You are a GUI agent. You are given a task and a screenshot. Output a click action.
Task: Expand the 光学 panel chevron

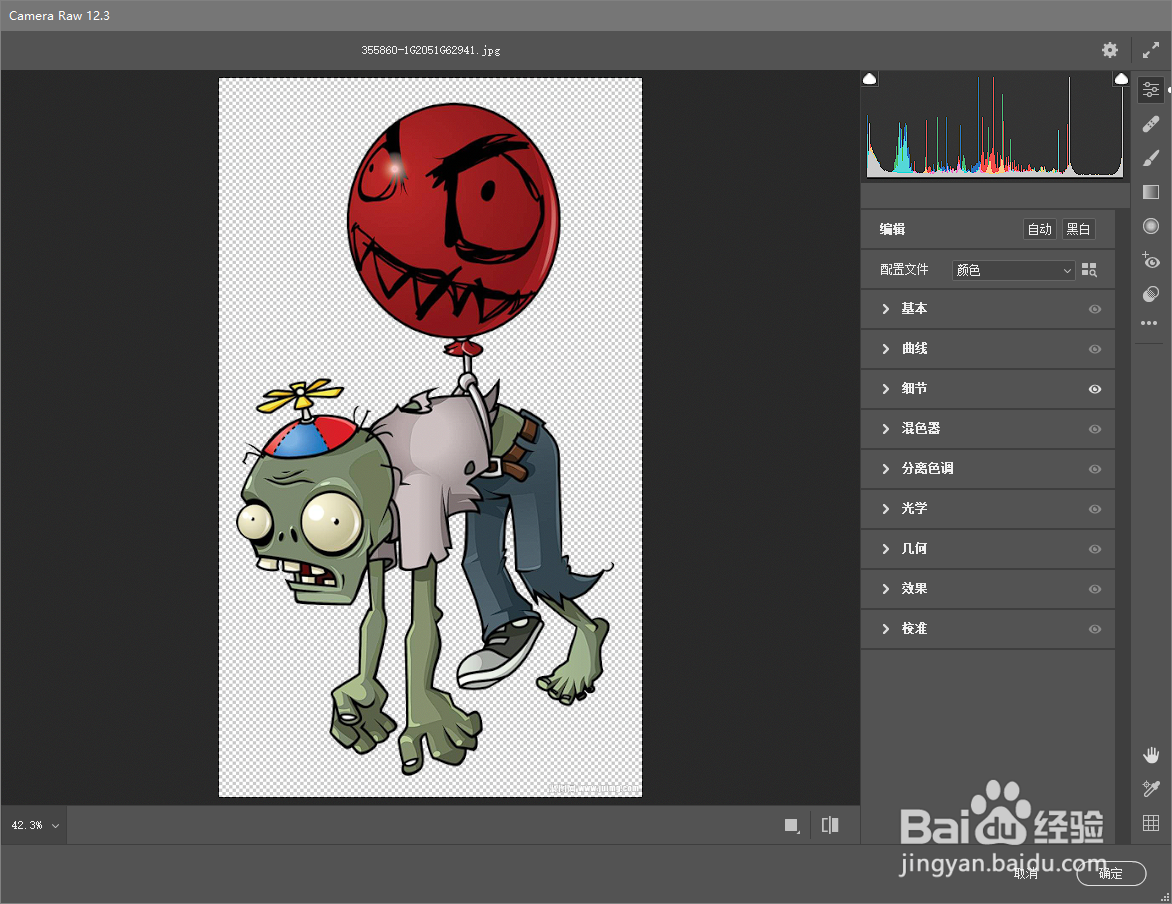coord(886,509)
